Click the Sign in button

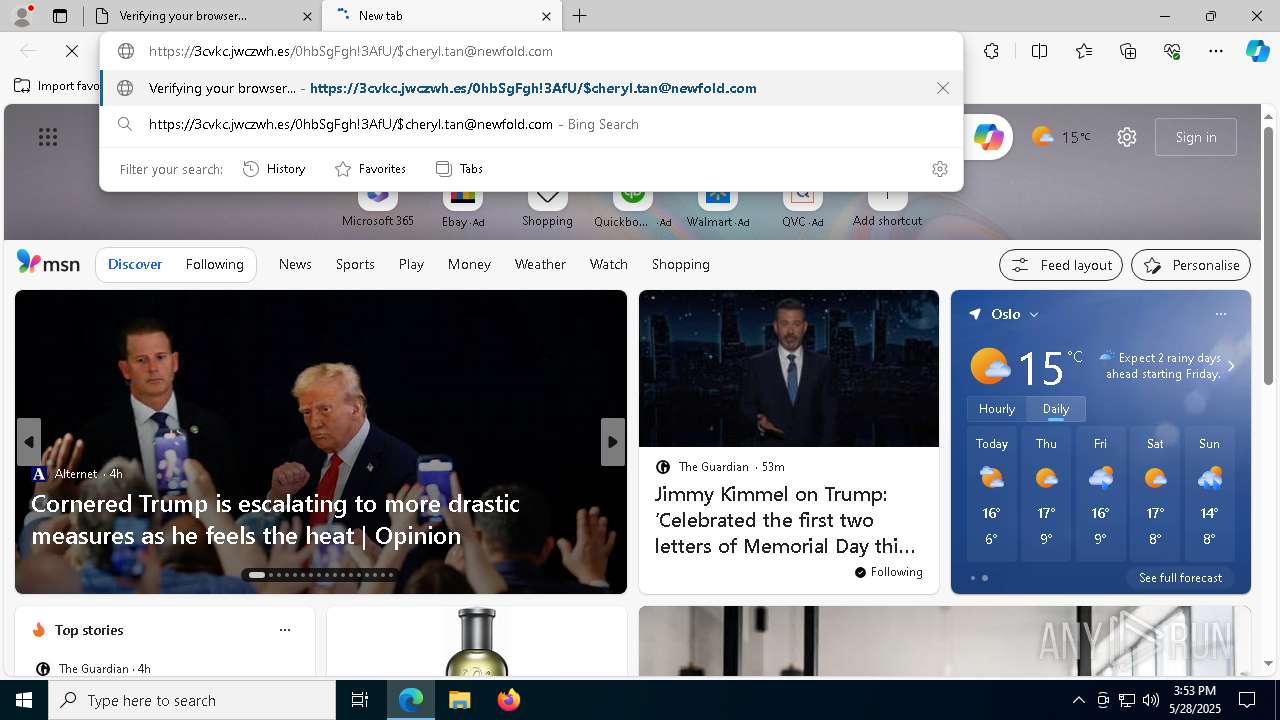click(x=1196, y=137)
